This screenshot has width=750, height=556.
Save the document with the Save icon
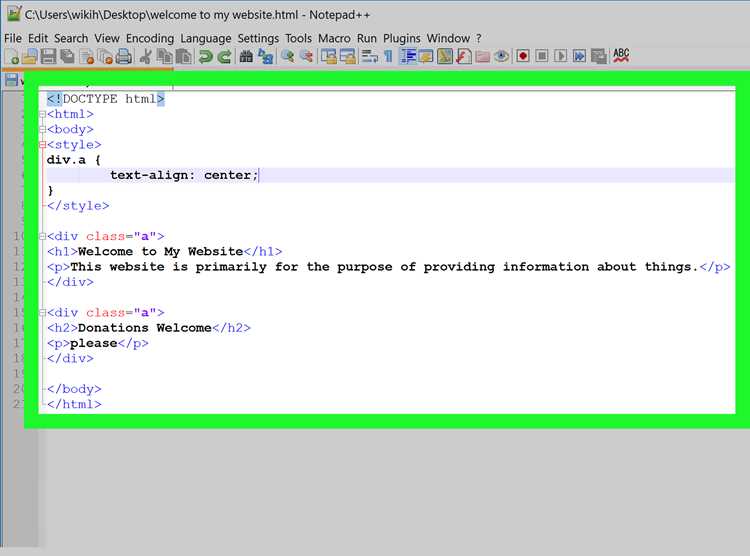pos(48,56)
